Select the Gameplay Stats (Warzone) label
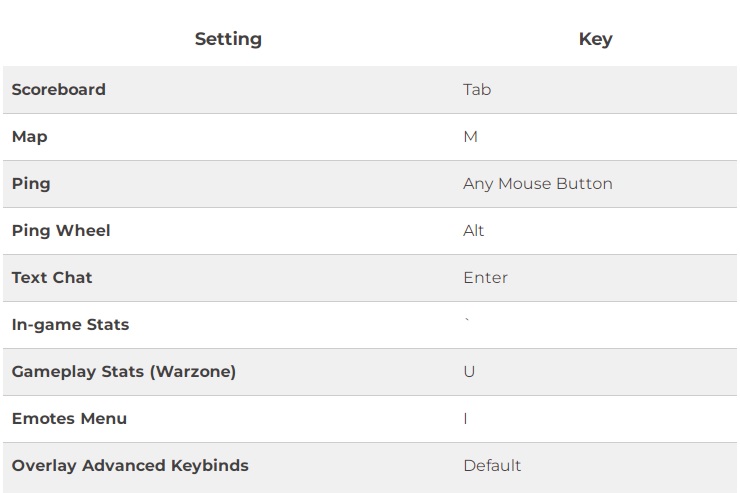This screenshot has width=740, height=493. (124, 372)
